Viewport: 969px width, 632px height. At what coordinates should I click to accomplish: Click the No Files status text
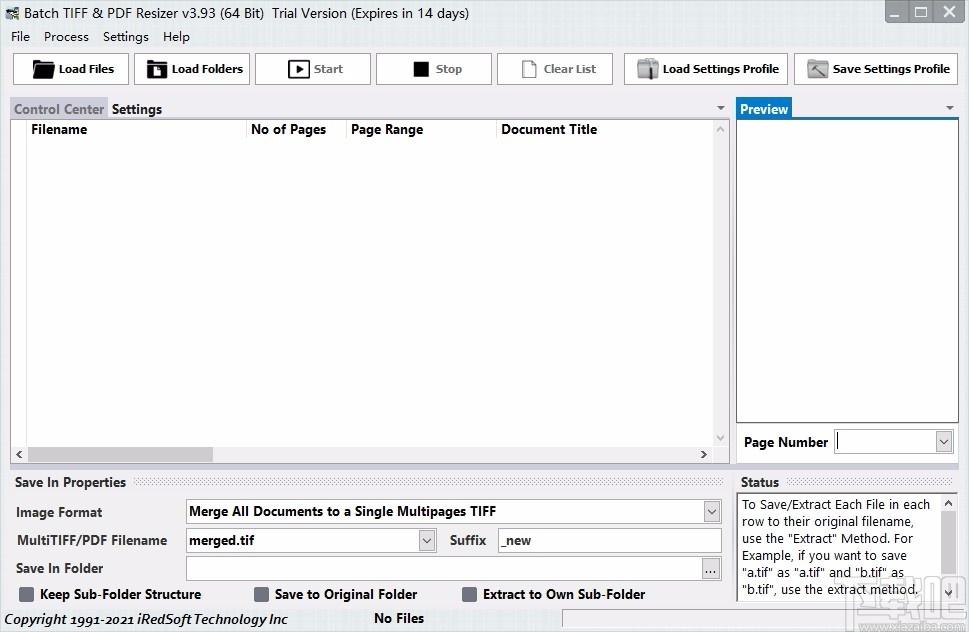coord(399,618)
